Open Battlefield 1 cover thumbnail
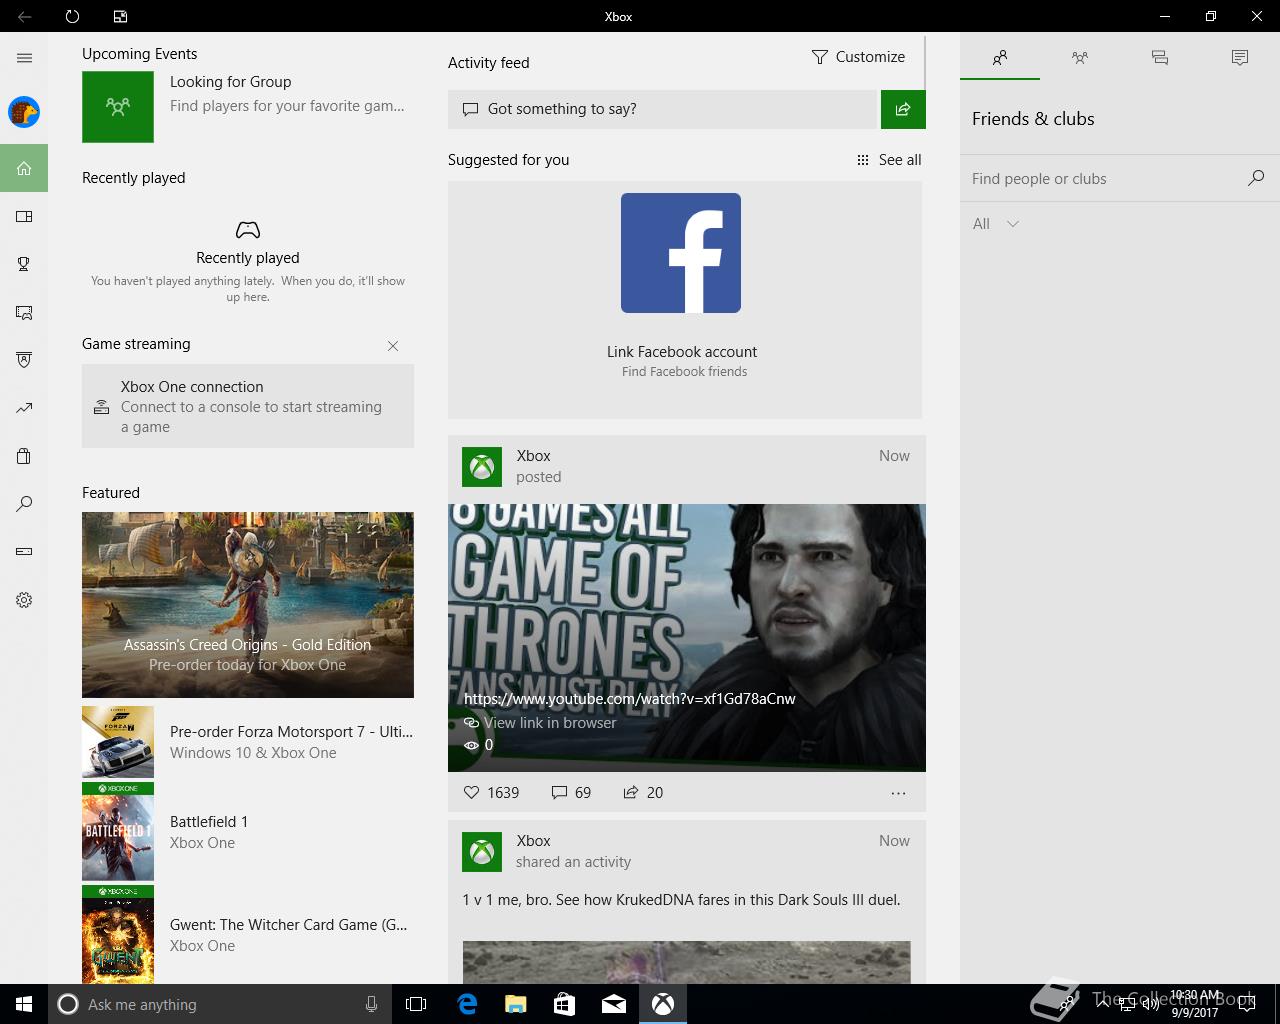This screenshot has height=1024, width=1280. tap(118, 832)
